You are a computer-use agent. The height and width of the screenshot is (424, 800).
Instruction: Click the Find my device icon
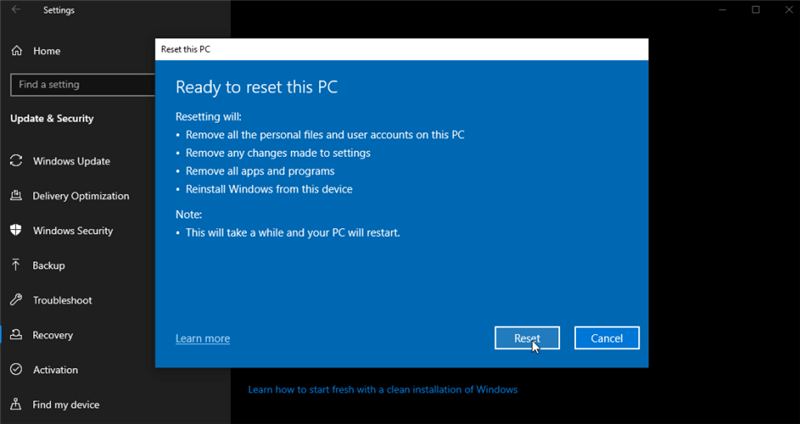pyautogui.click(x=16, y=404)
